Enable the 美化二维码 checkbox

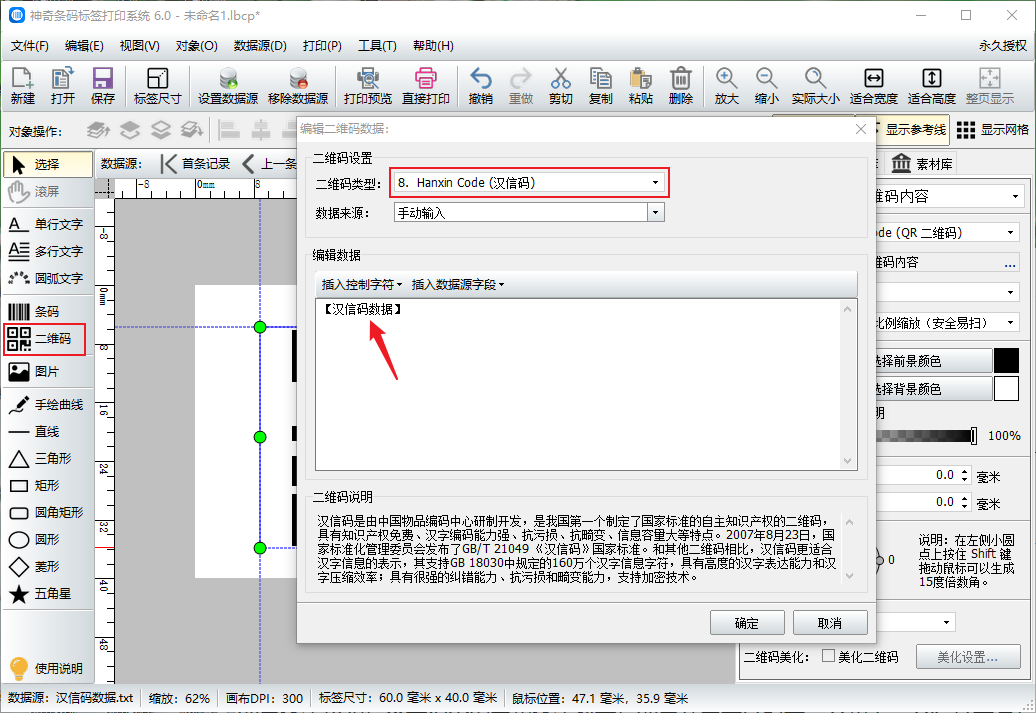point(828,657)
